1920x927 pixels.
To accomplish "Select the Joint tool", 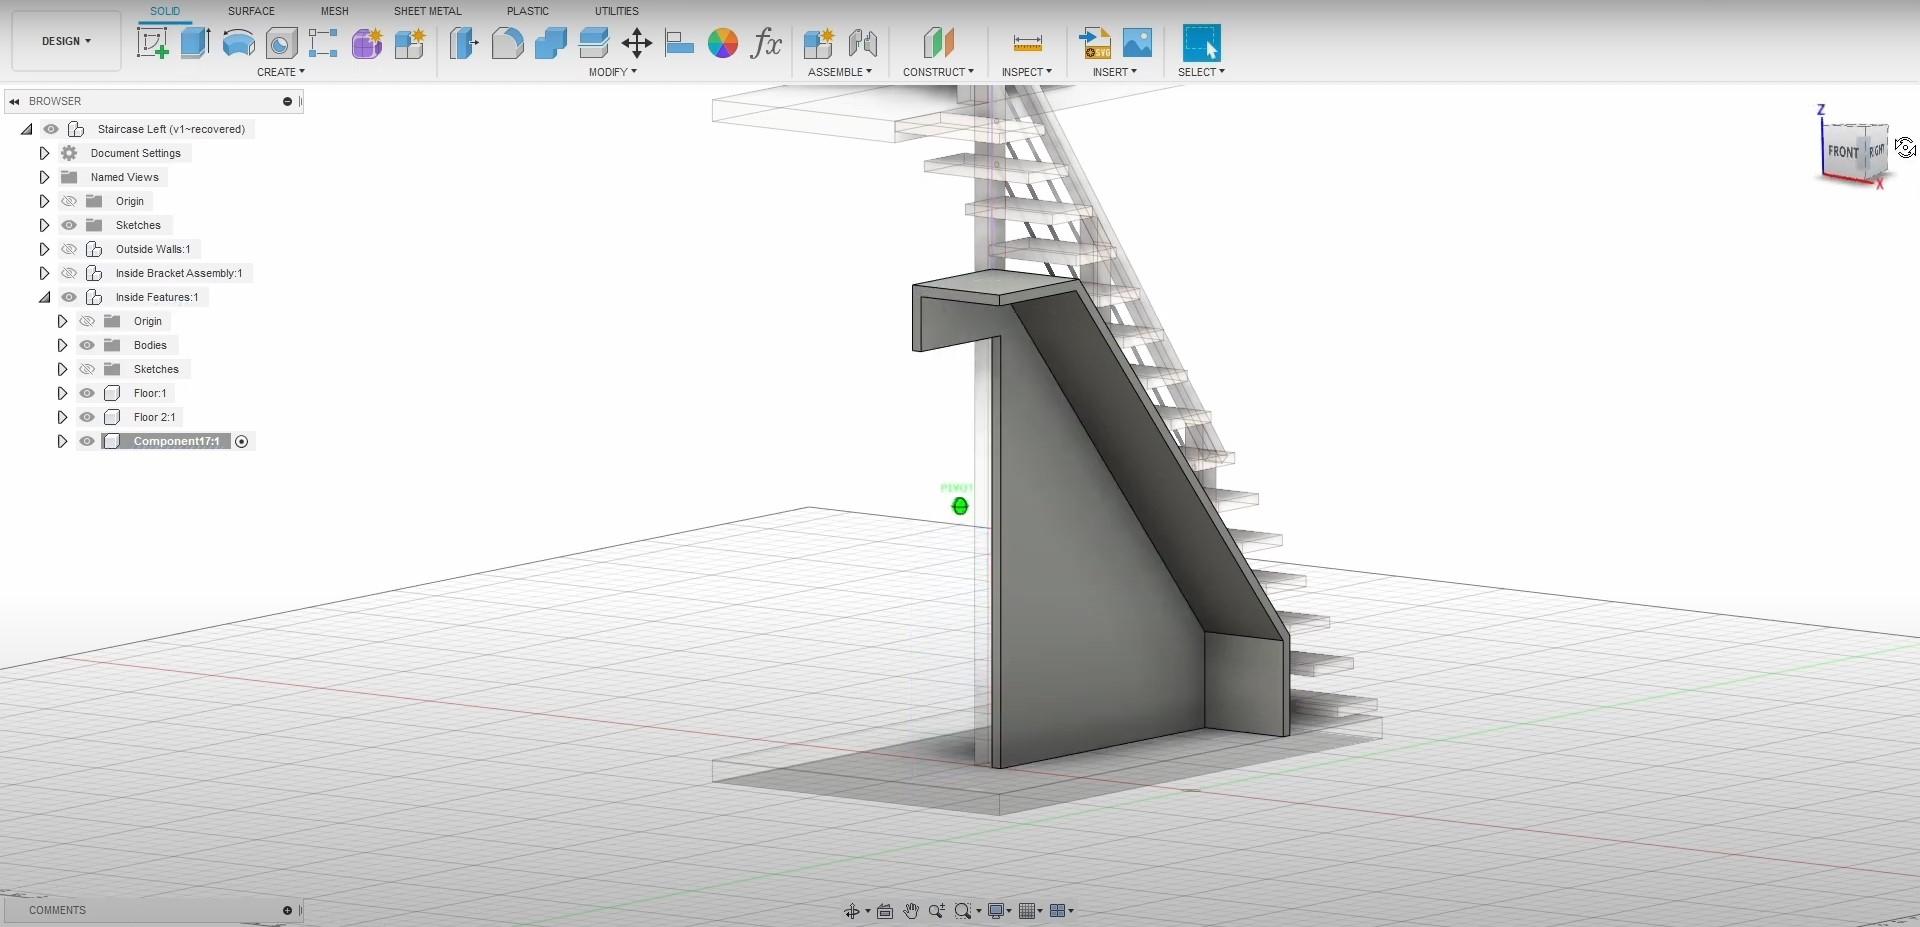I will pyautogui.click(x=862, y=43).
